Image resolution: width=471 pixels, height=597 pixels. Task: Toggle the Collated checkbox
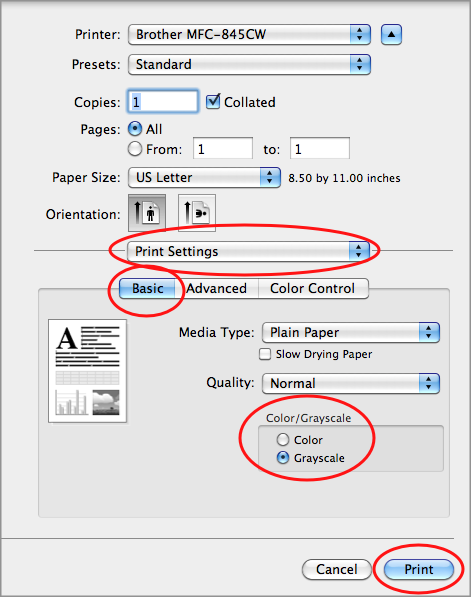pyautogui.click(x=213, y=102)
